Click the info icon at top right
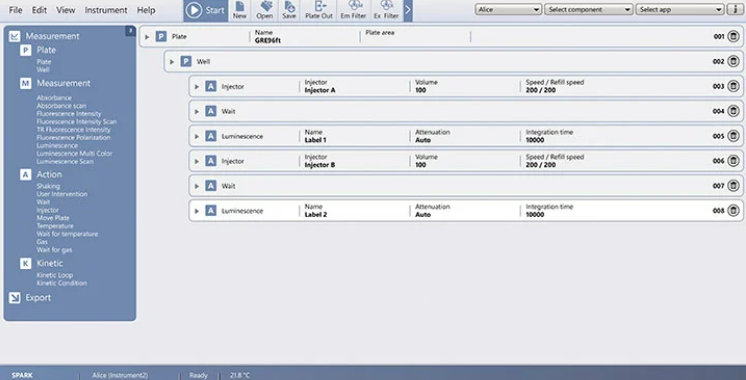746x380 pixels. pyautogui.click(x=735, y=10)
